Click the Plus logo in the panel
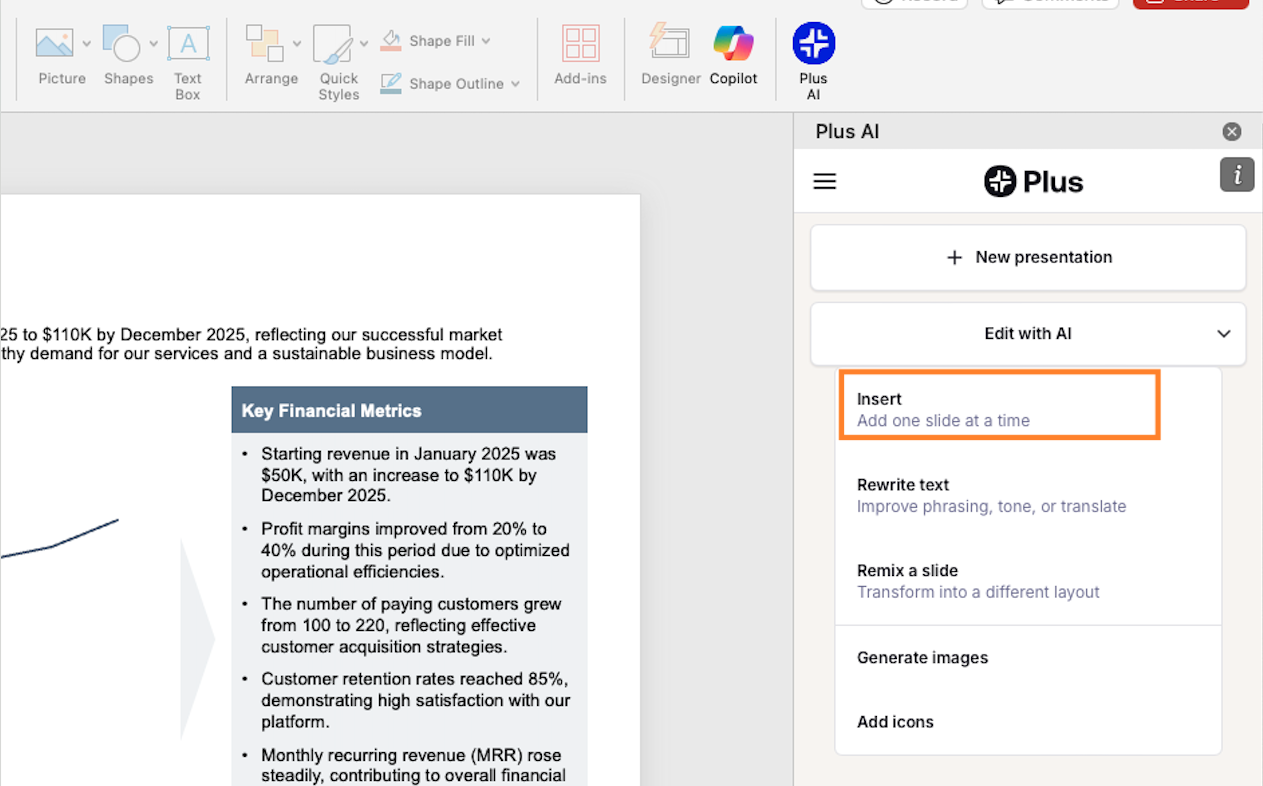Image resolution: width=1263 pixels, height=786 pixels. point(1033,182)
